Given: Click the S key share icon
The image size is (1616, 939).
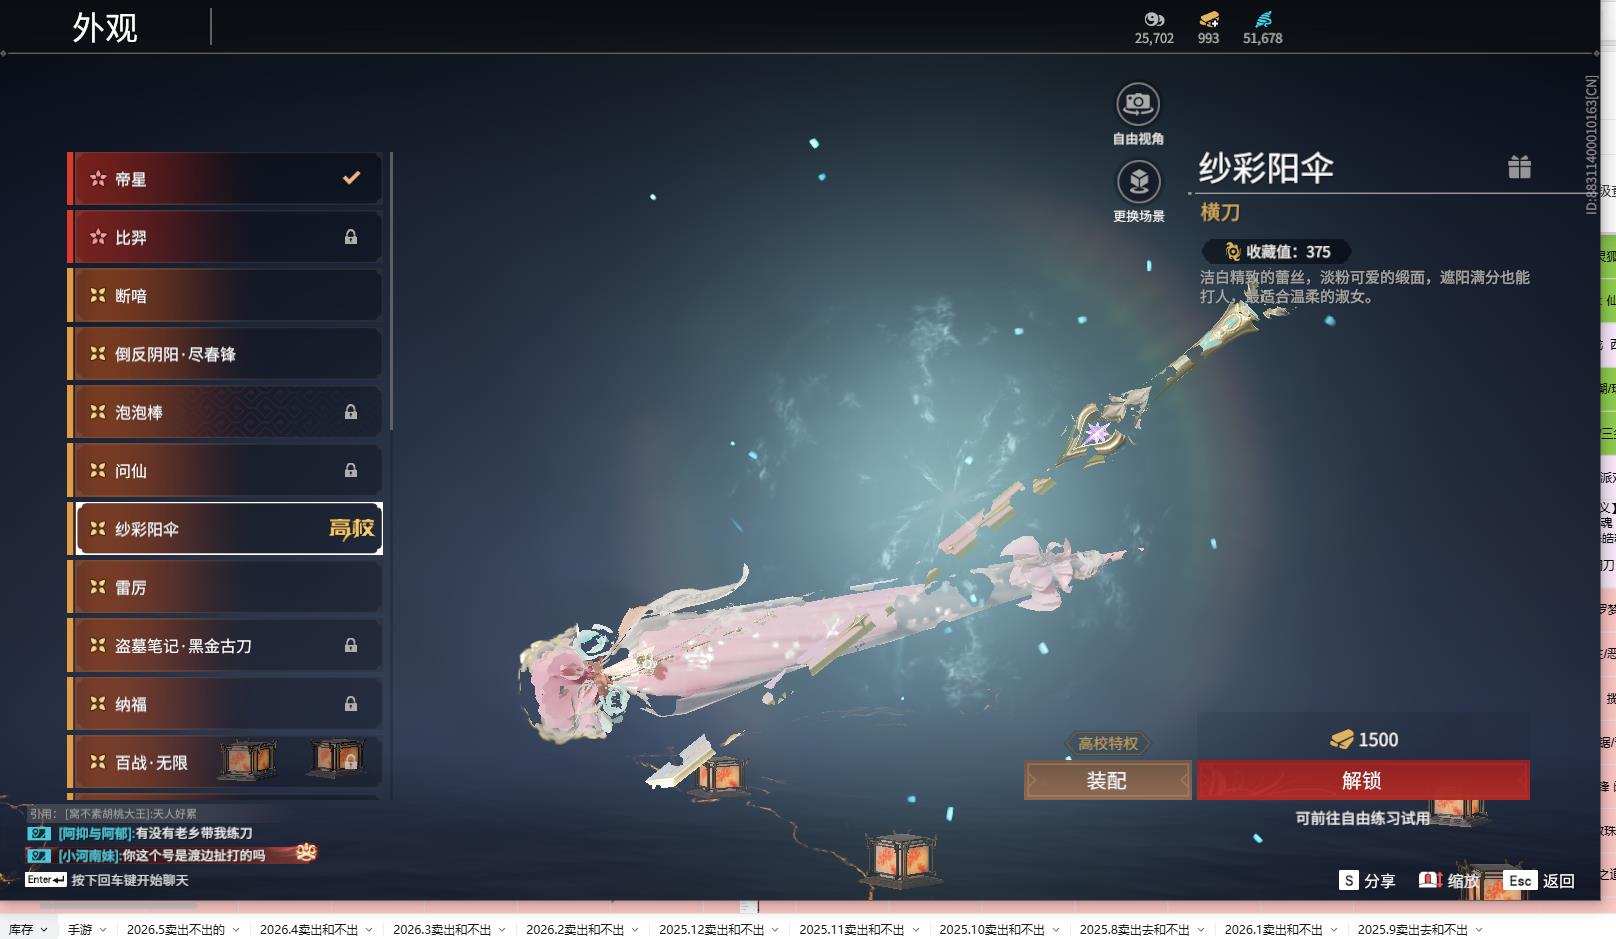Looking at the screenshot, I should coord(1349,880).
